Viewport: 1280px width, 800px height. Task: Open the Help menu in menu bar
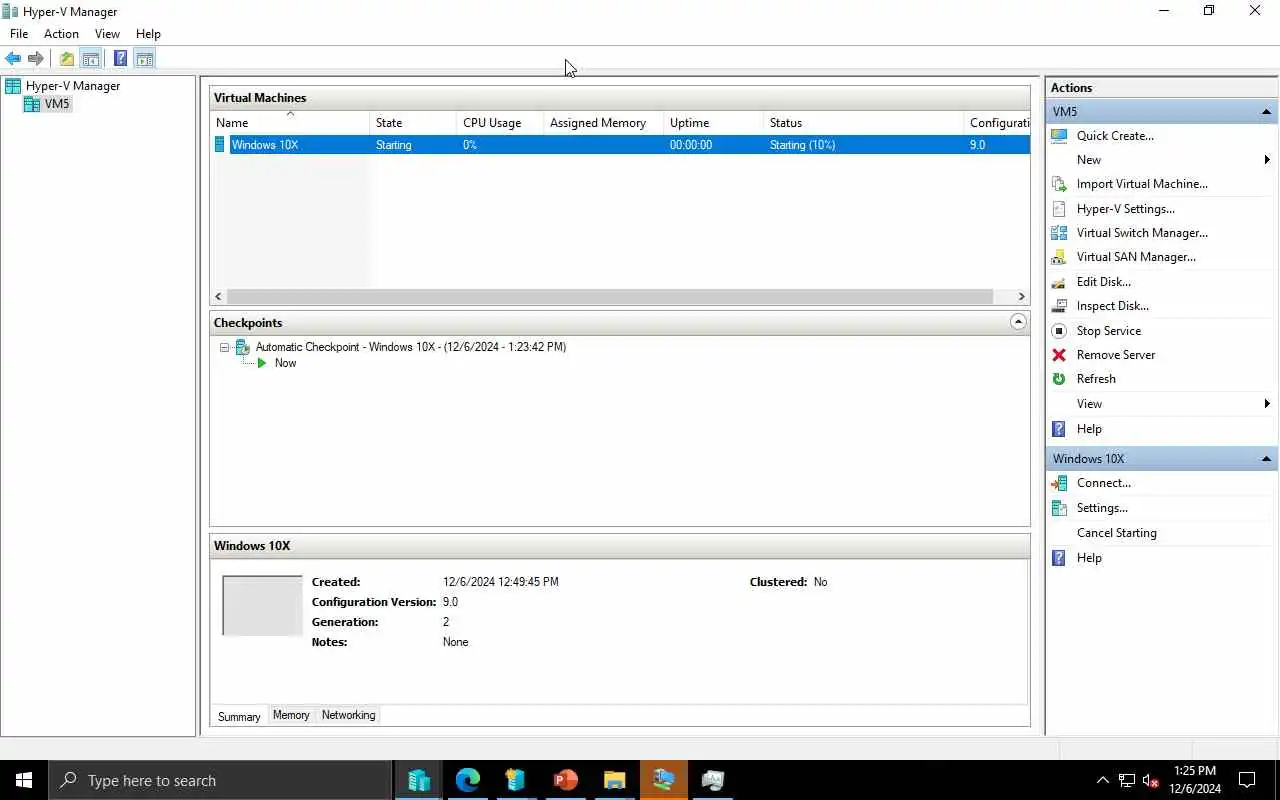pyautogui.click(x=148, y=34)
